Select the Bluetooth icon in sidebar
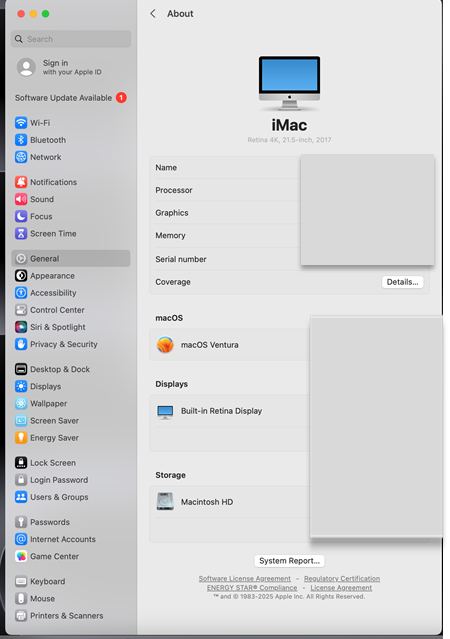 pyautogui.click(x=21, y=140)
